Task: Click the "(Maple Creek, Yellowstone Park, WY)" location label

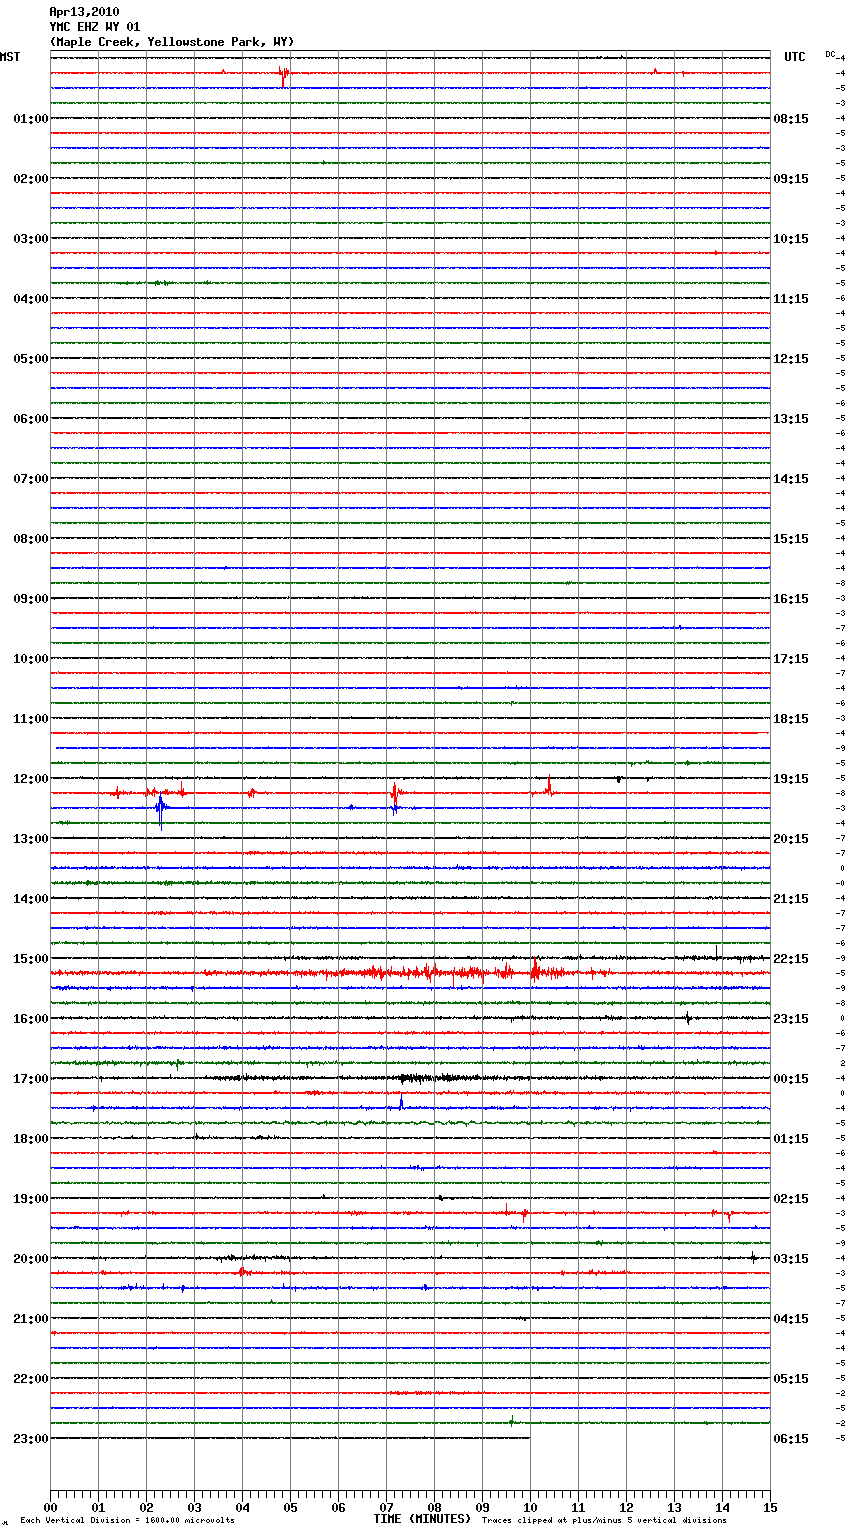Action: click(x=172, y=42)
